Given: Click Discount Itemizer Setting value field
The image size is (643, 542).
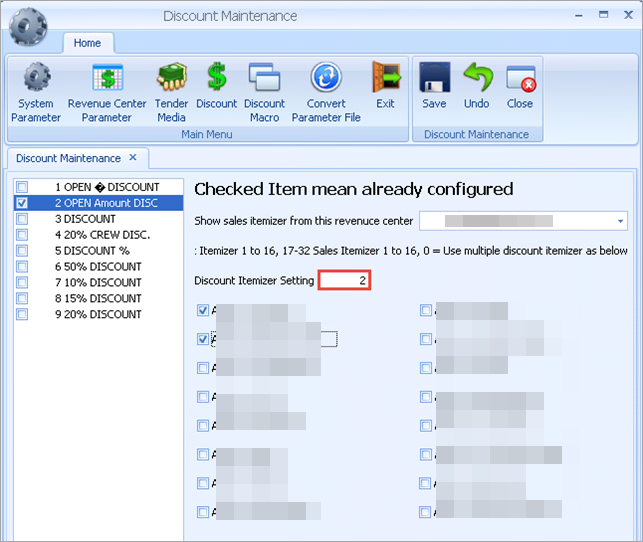Looking at the screenshot, I should (344, 280).
